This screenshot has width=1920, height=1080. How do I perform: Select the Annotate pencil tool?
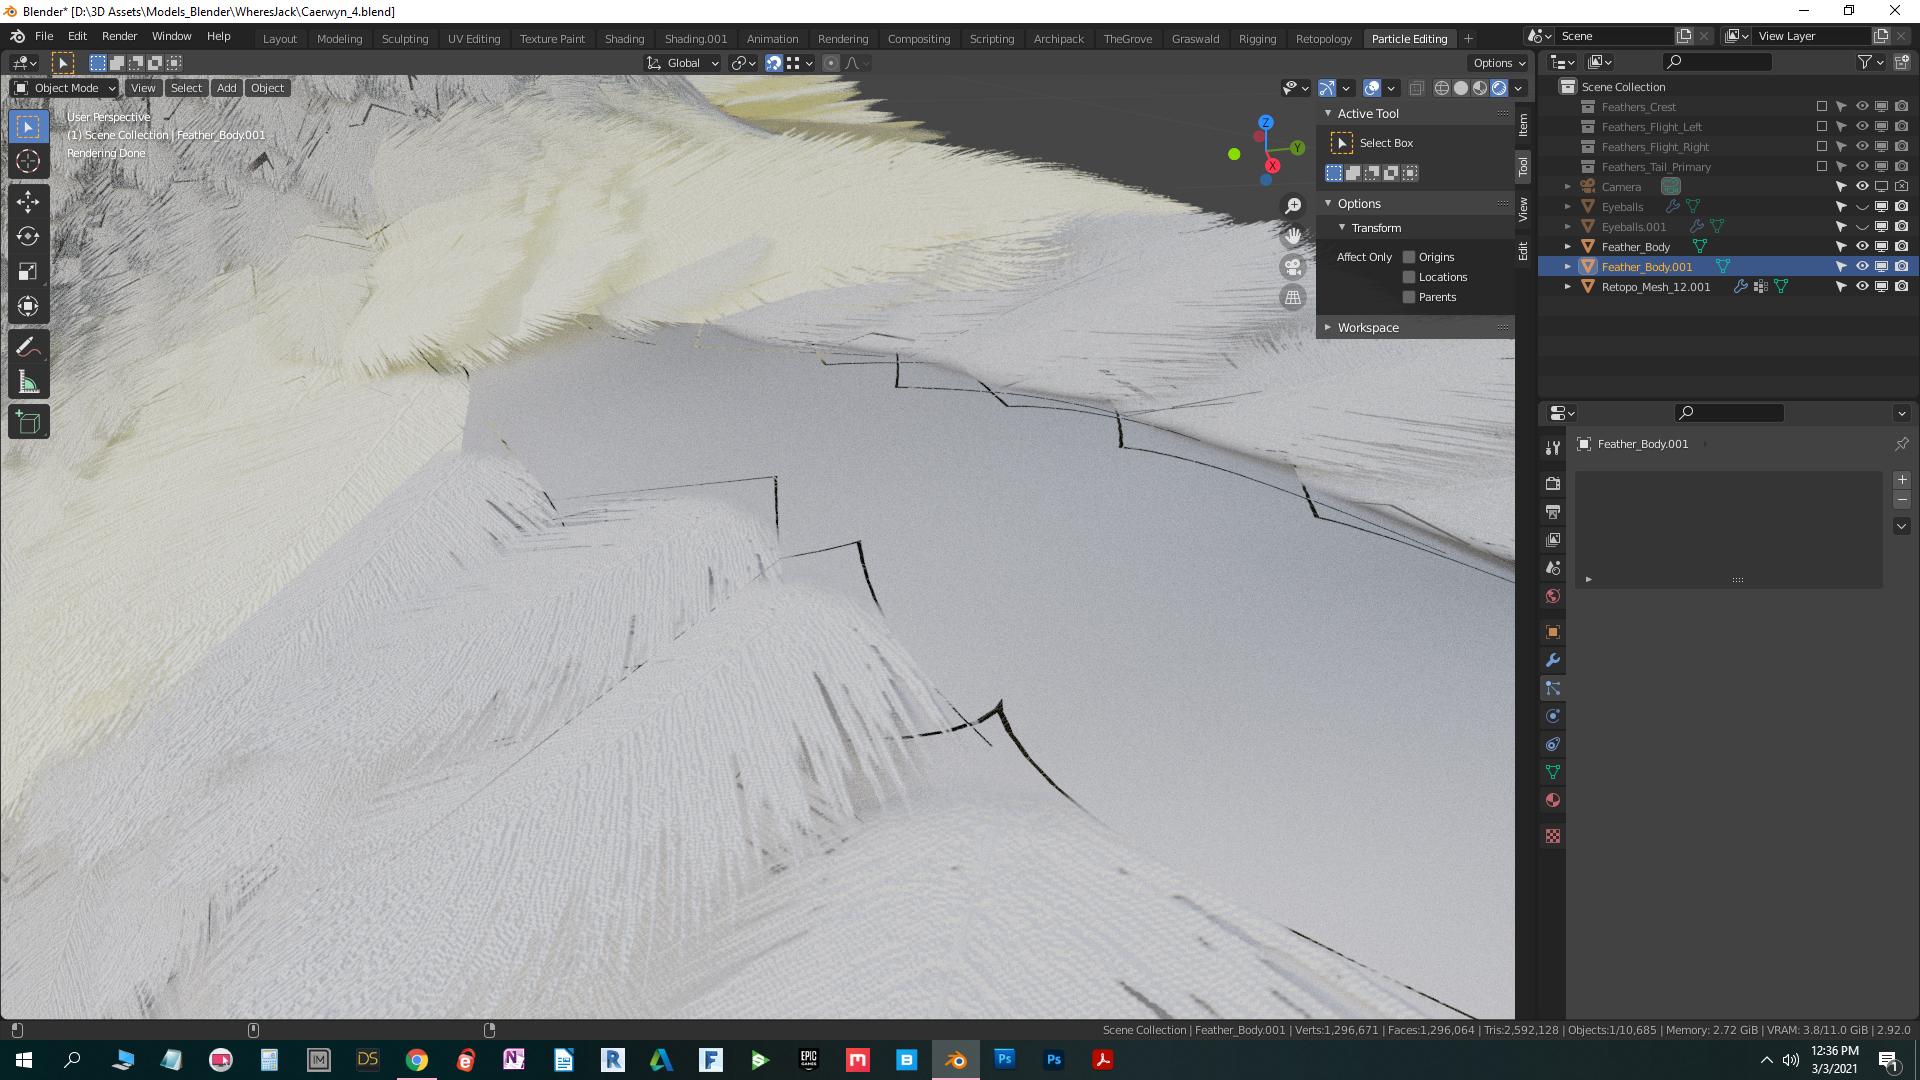28,347
